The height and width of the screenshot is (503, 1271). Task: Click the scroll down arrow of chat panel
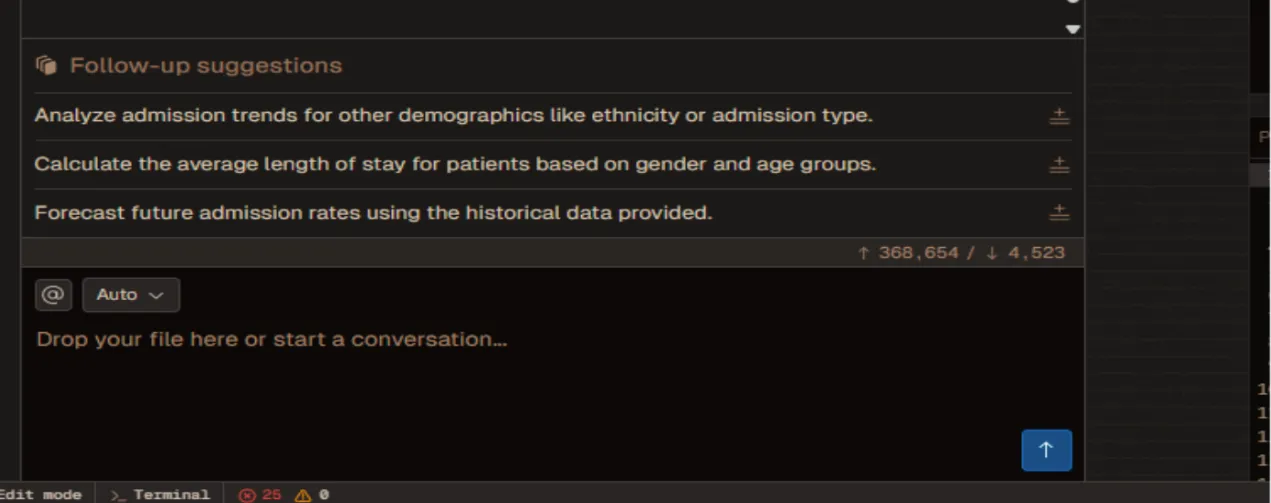coord(1073,29)
